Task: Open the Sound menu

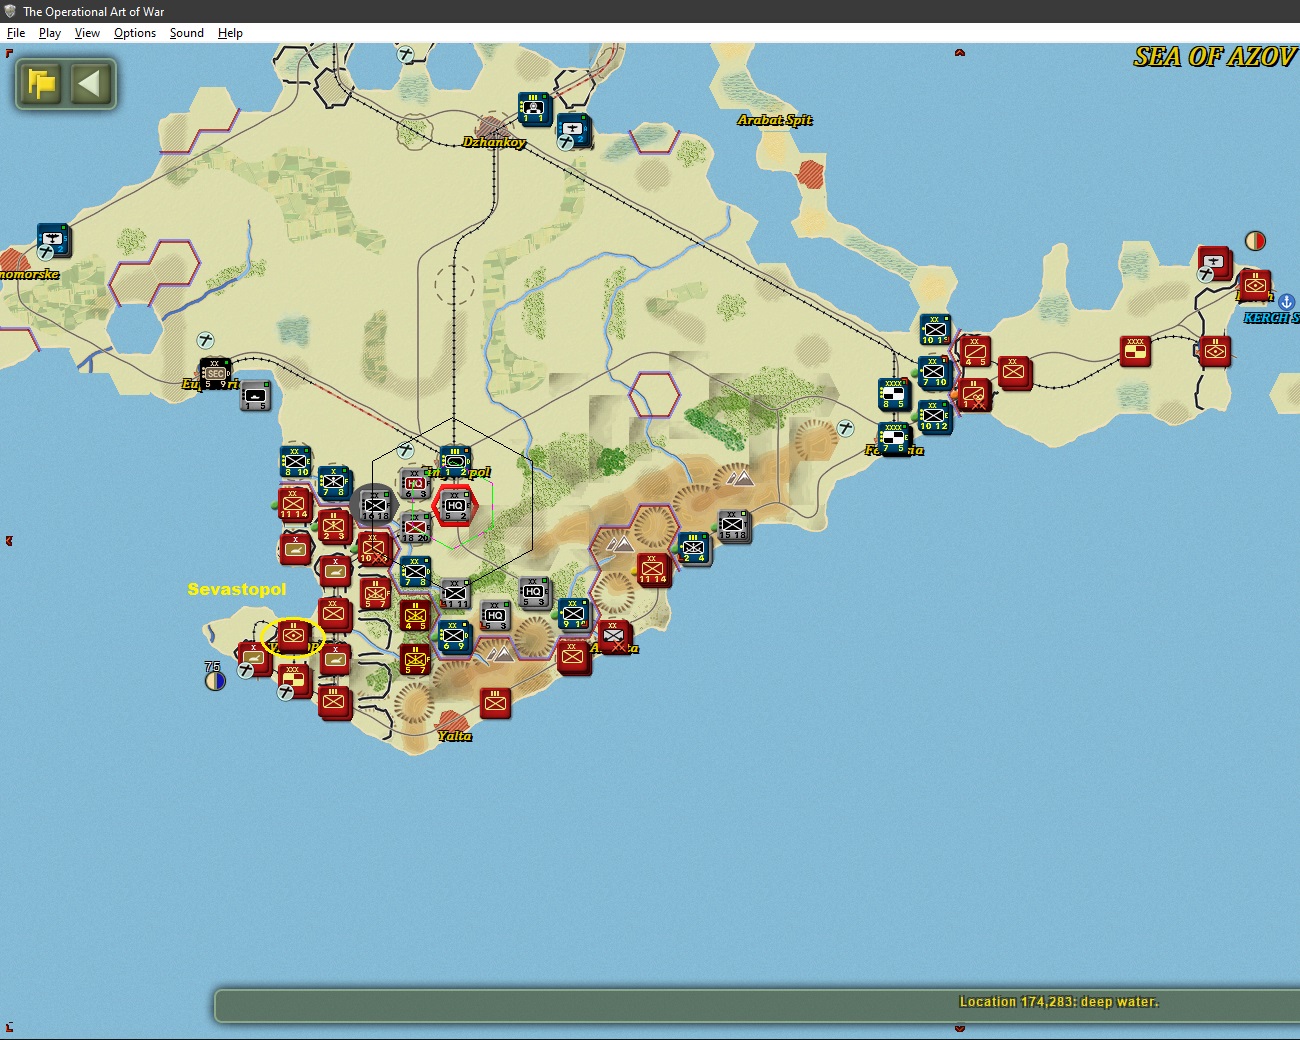Action: pyautogui.click(x=187, y=33)
